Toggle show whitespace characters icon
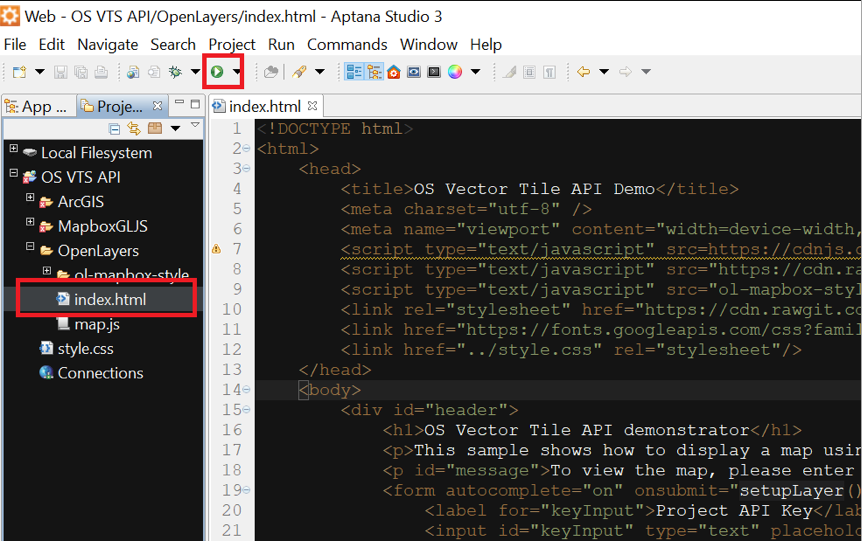This screenshot has width=862, height=541. 549,72
